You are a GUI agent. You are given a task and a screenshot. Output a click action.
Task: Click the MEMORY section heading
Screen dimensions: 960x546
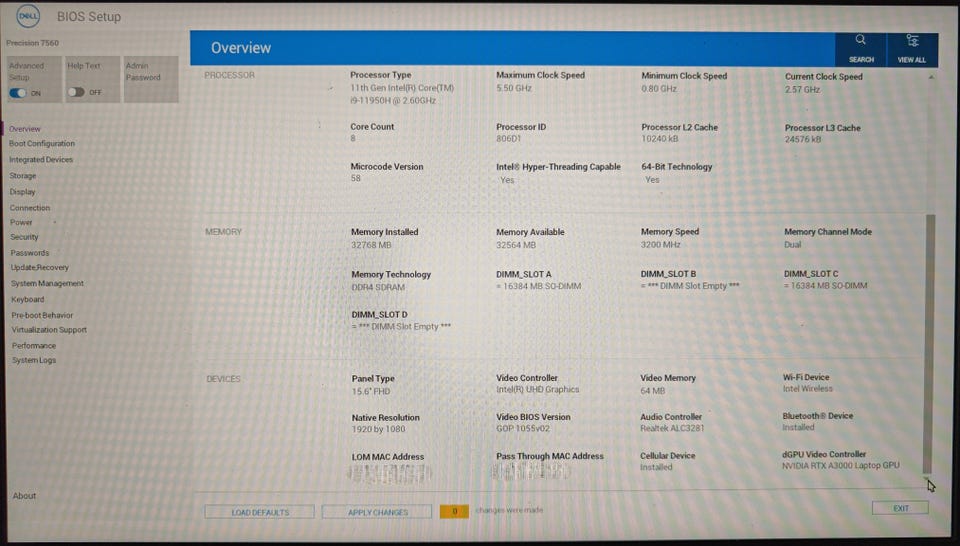pos(223,232)
